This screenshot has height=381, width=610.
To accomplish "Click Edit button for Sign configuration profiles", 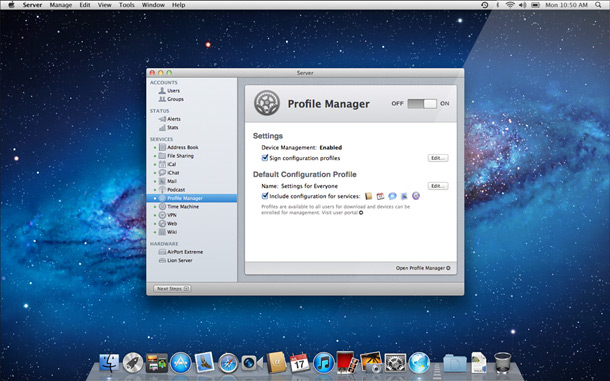I will click(438, 158).
